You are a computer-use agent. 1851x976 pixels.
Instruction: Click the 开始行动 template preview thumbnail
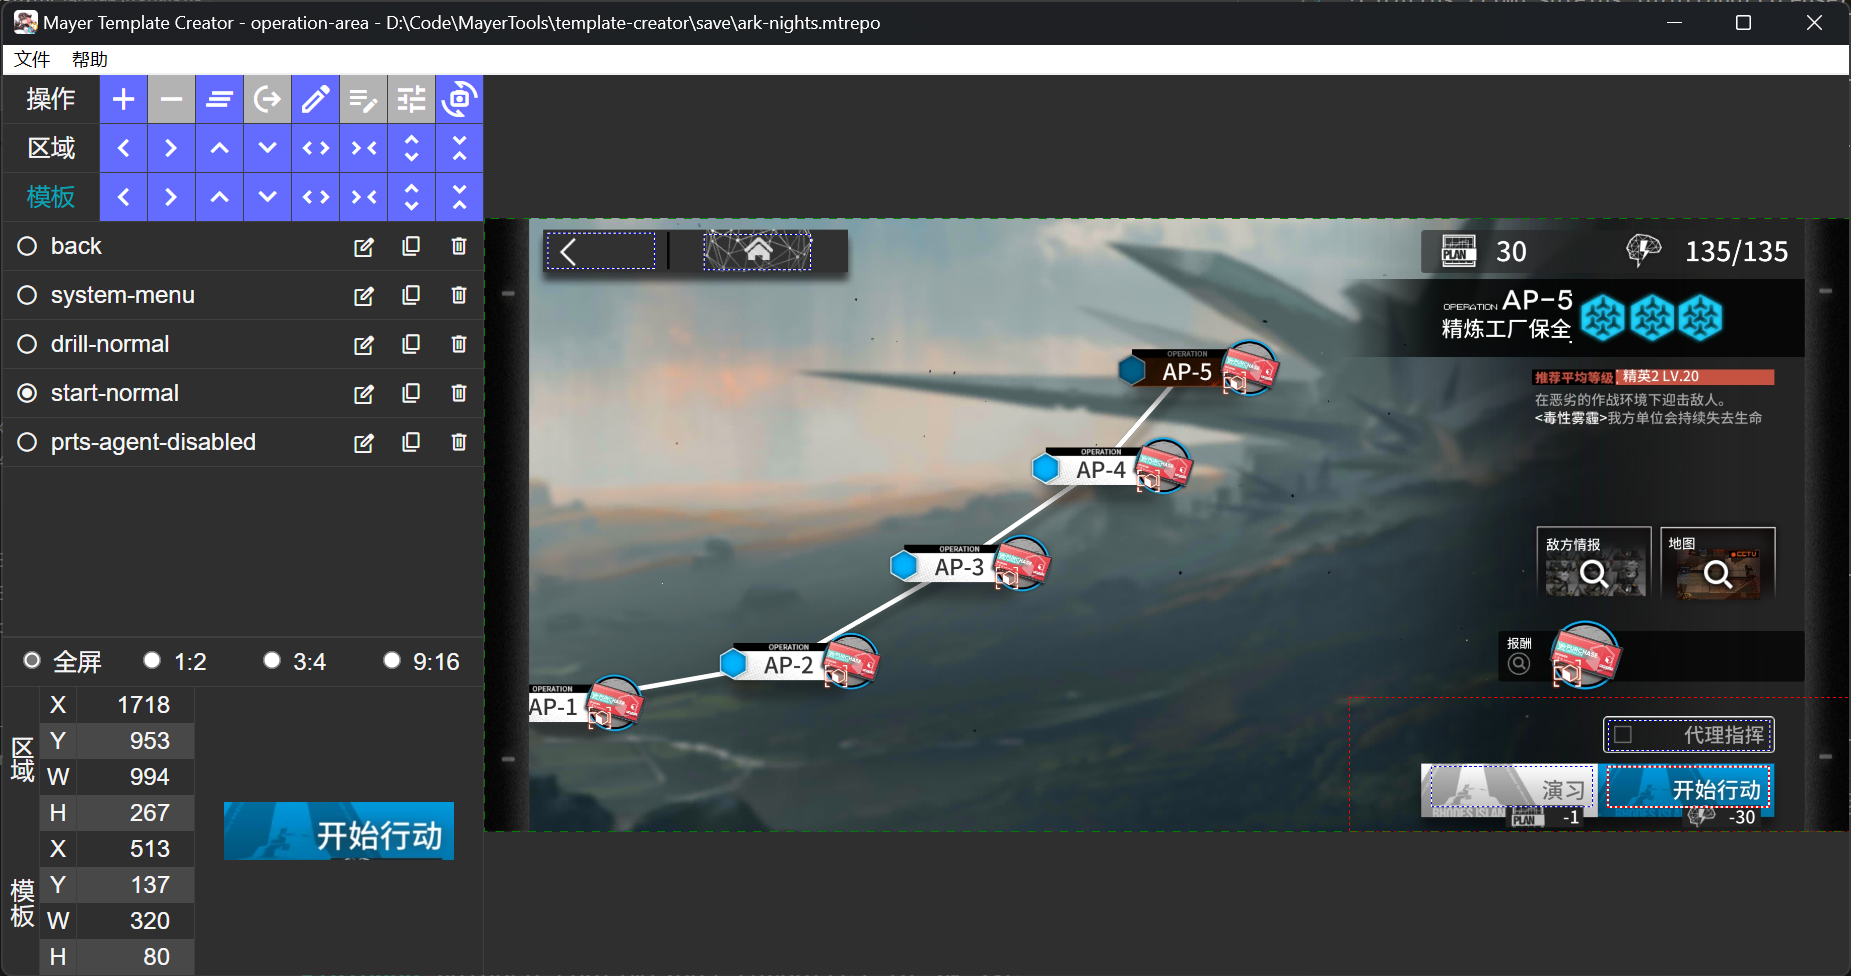(x=339, y=831)
